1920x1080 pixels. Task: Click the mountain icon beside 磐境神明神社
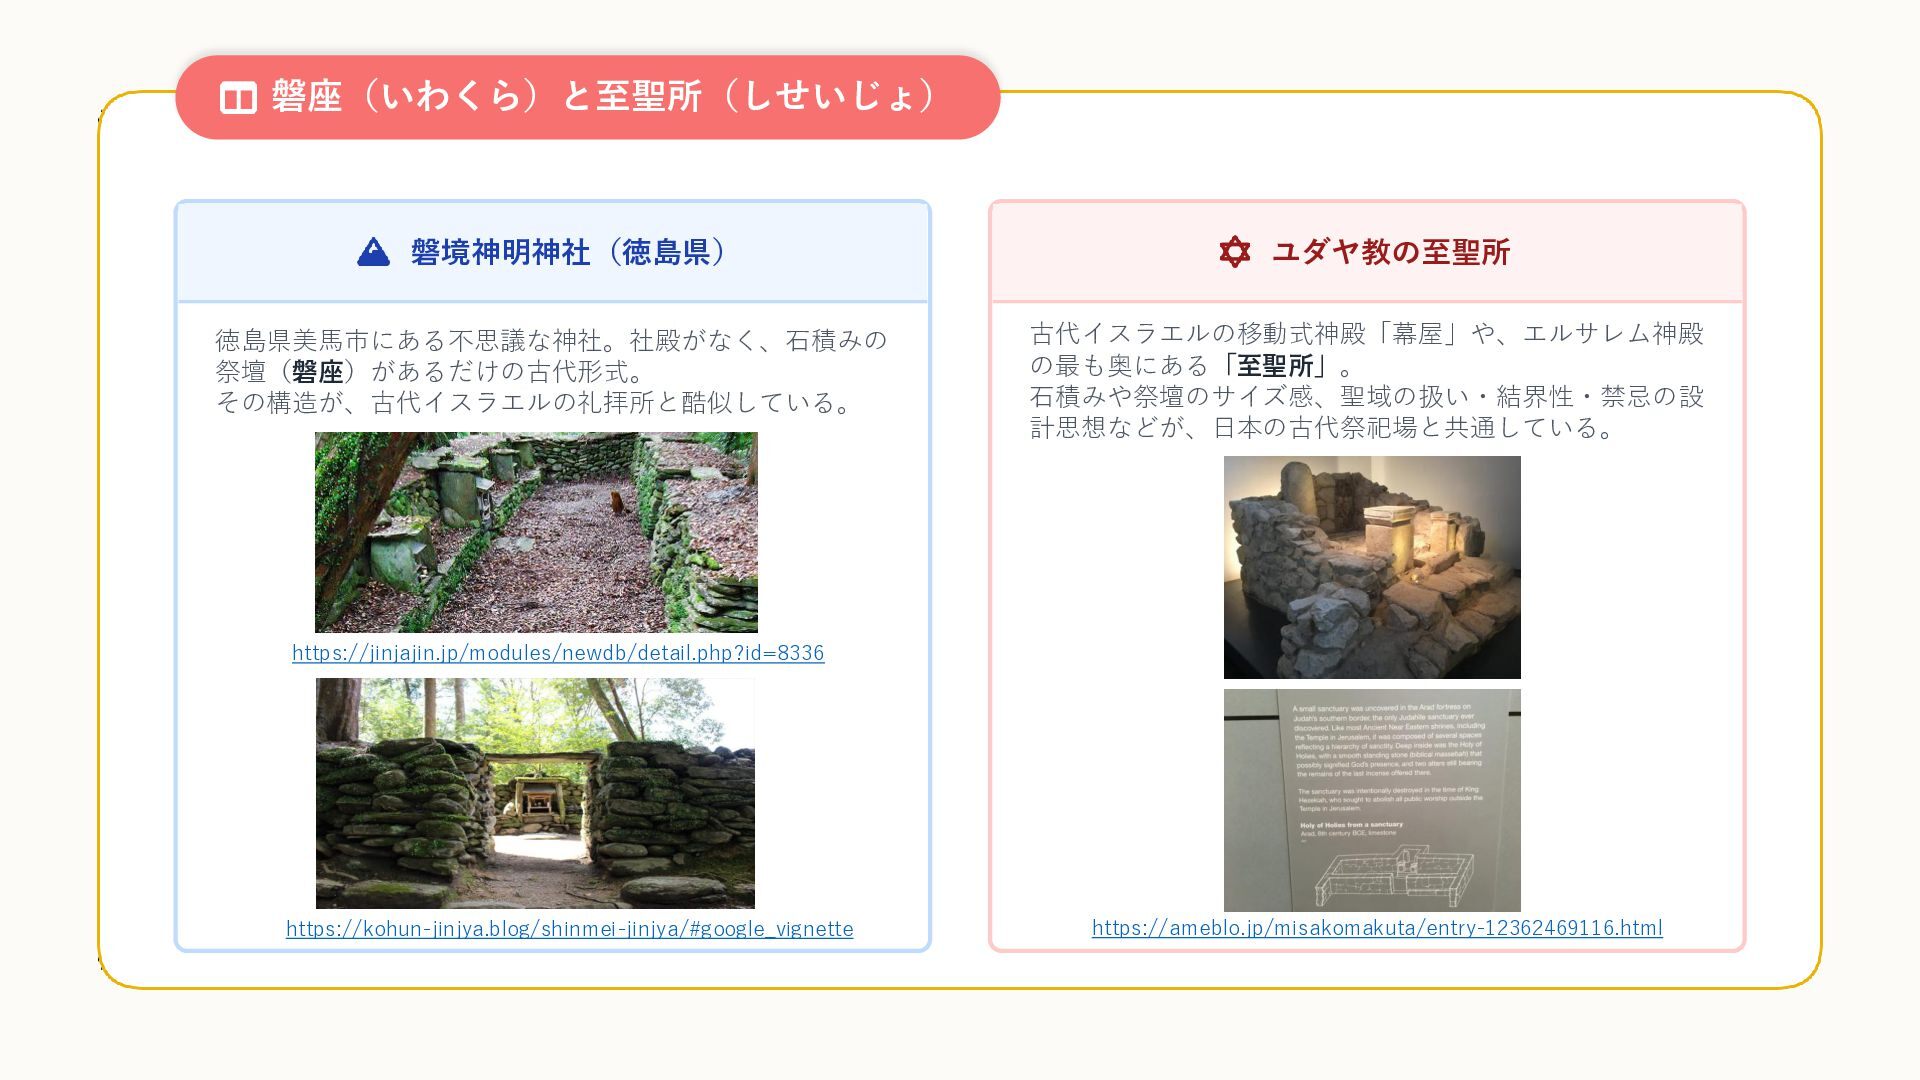[x=373, y=252]
